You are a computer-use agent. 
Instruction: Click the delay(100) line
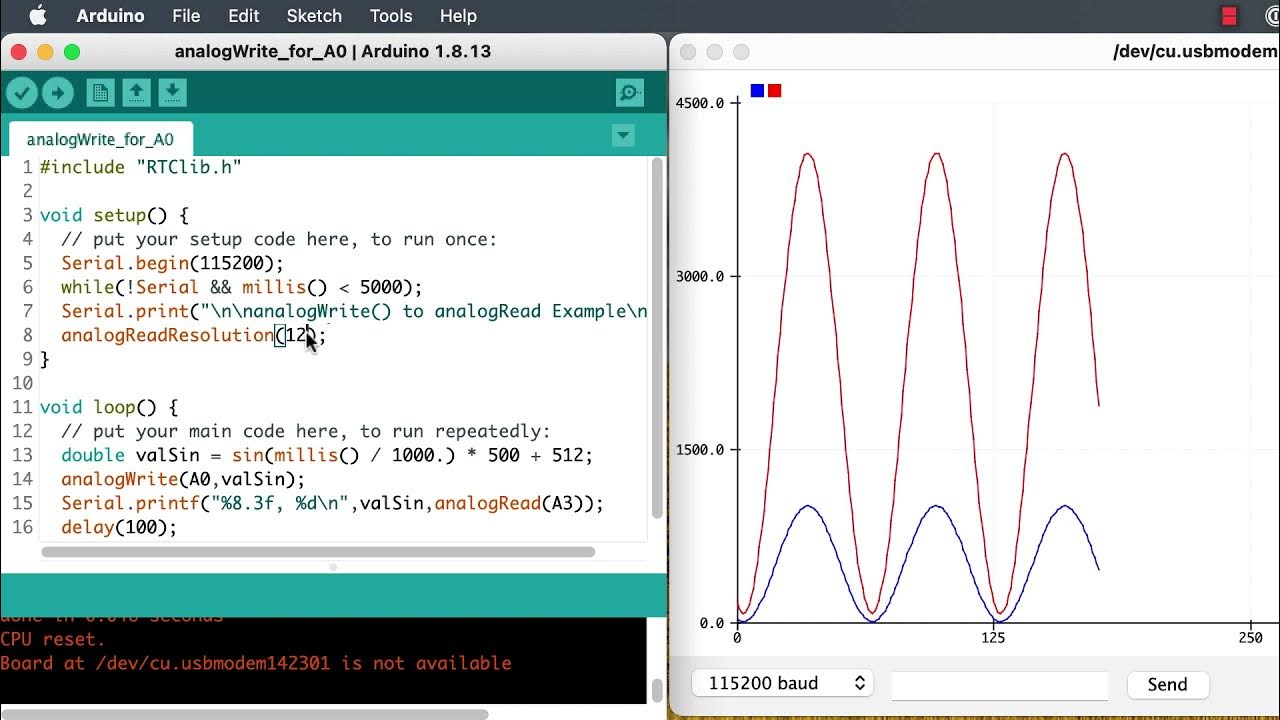119,527
